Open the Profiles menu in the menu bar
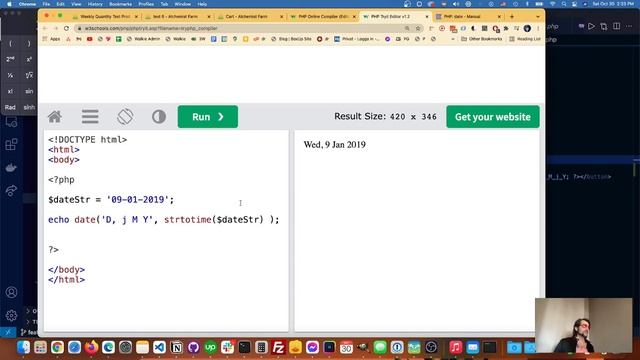Screen dimensions: 640x360 [x=146, y=4]
